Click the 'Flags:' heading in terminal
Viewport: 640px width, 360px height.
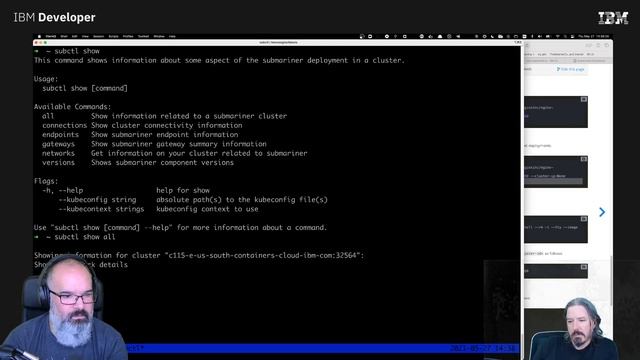46,181
